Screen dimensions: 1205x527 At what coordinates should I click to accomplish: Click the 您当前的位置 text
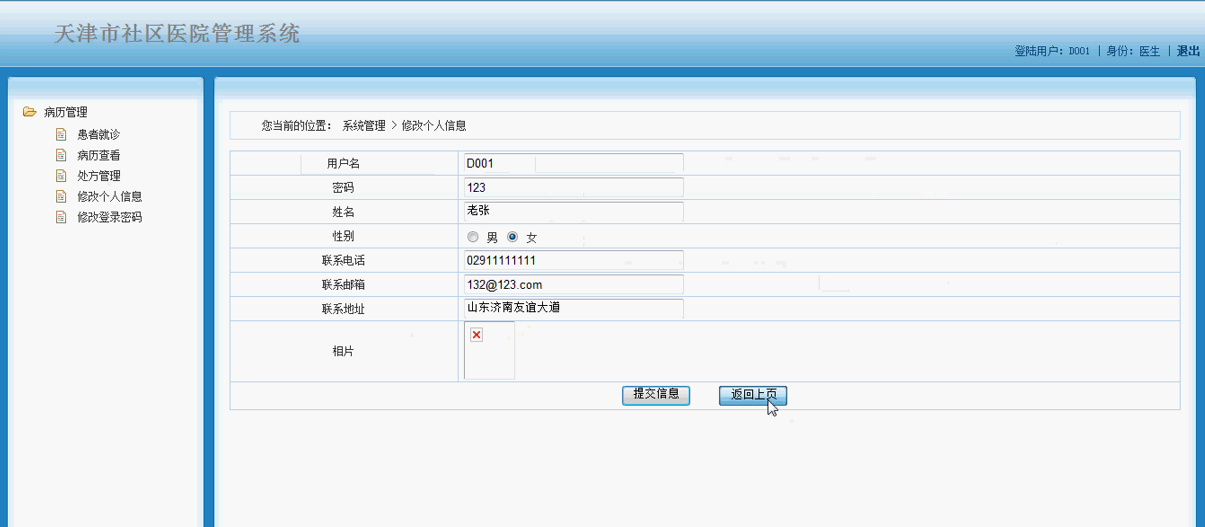tap(297, 126)
